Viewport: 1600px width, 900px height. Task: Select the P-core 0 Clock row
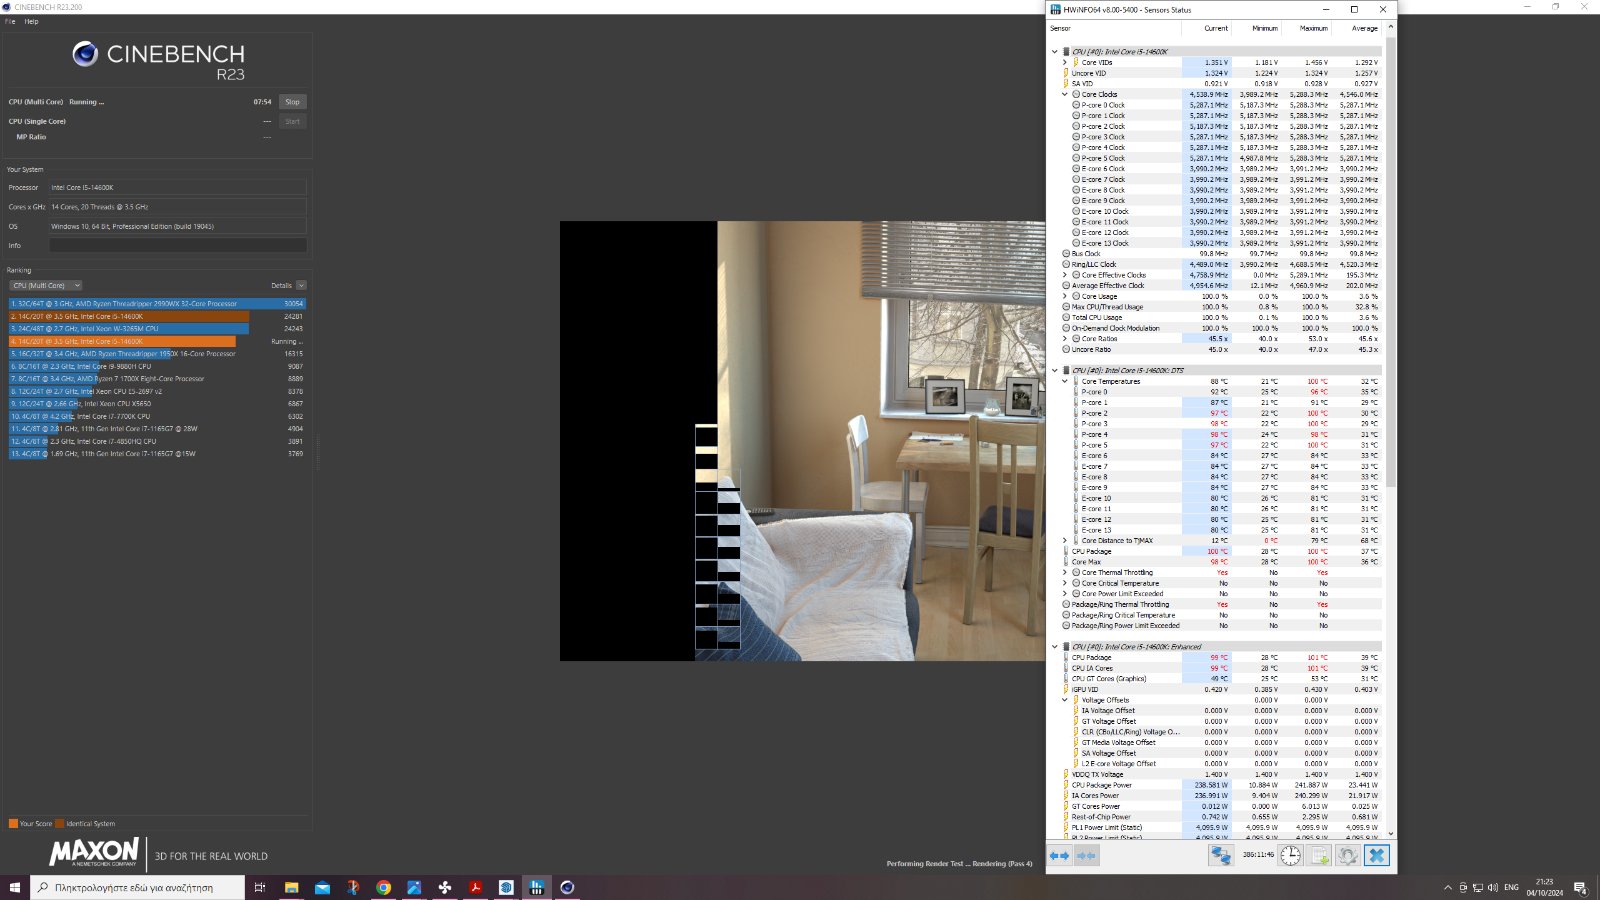[x=1215, y=105]
